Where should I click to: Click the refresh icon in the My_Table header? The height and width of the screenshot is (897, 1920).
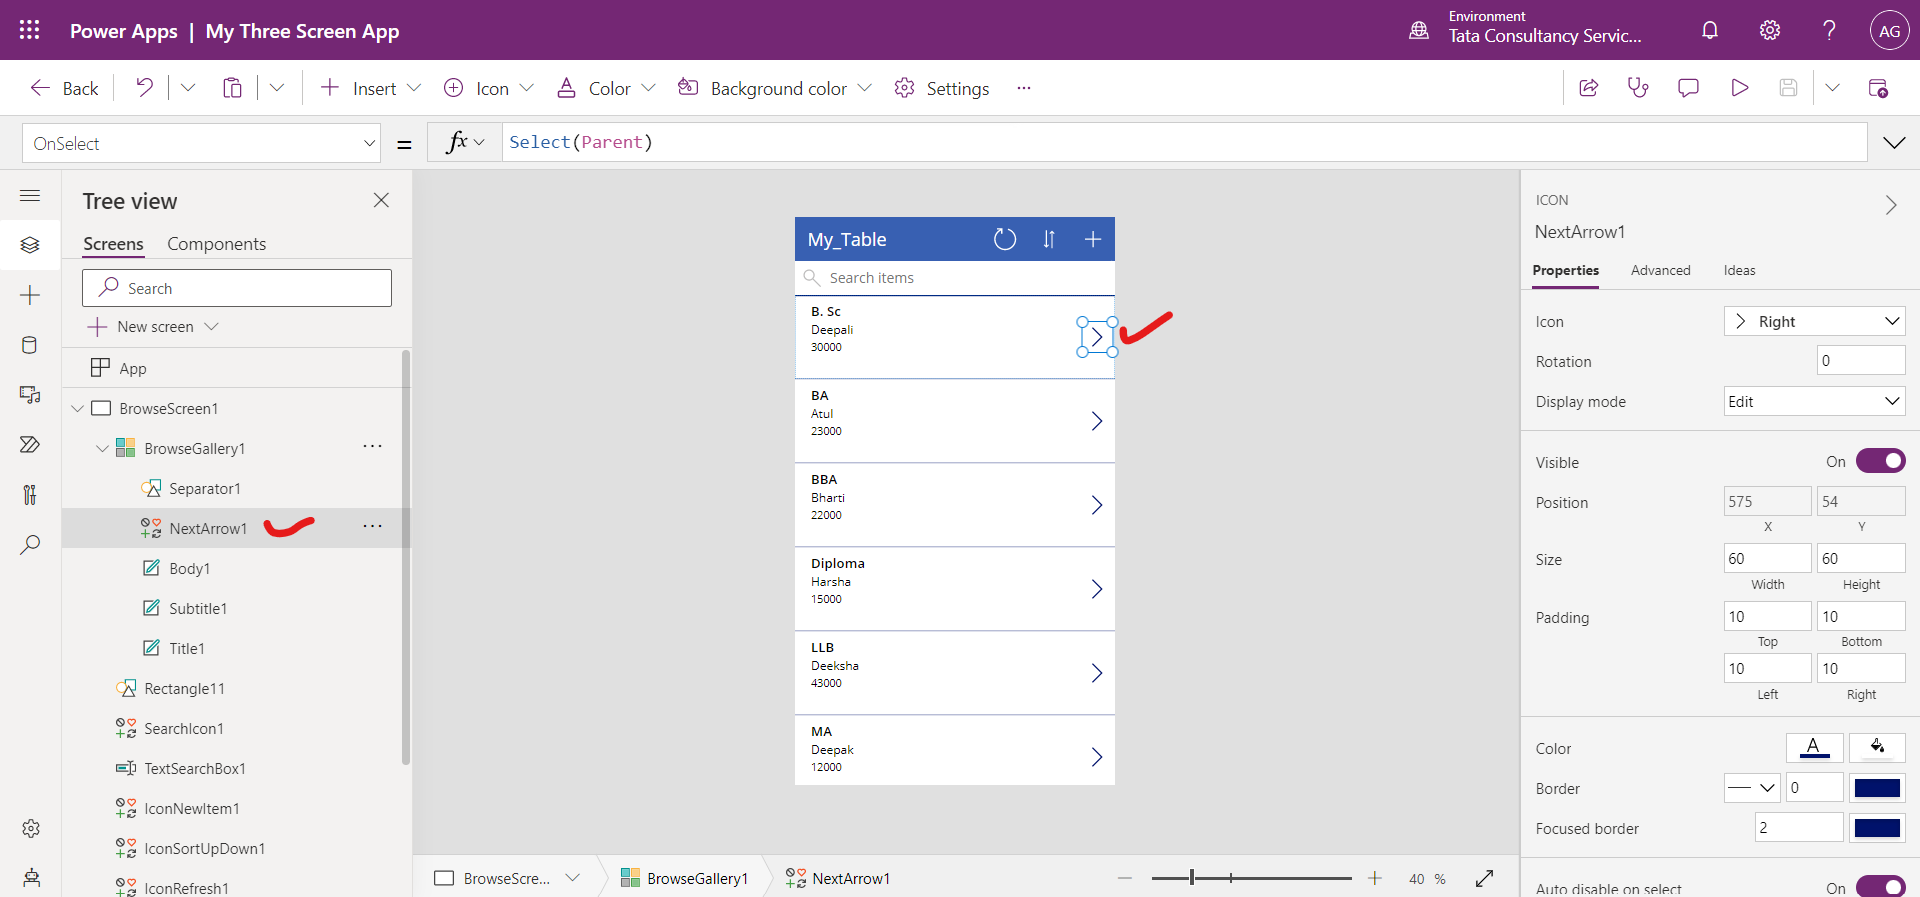point(1005,239)
